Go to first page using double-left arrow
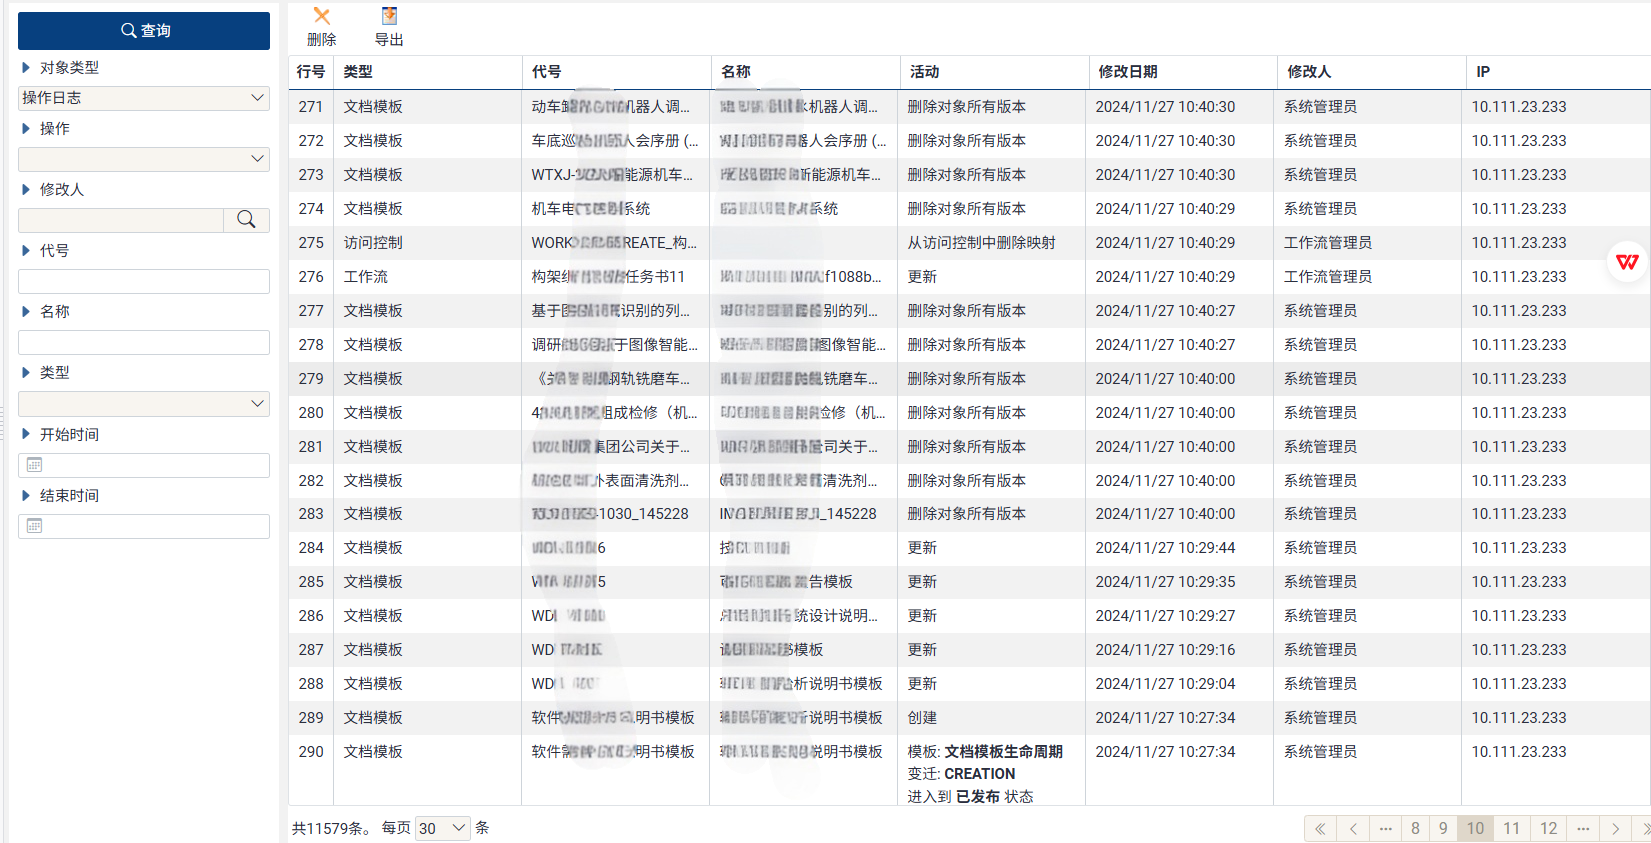Viewport: 1651px width, 843px height. click(x=1320, y=828)
